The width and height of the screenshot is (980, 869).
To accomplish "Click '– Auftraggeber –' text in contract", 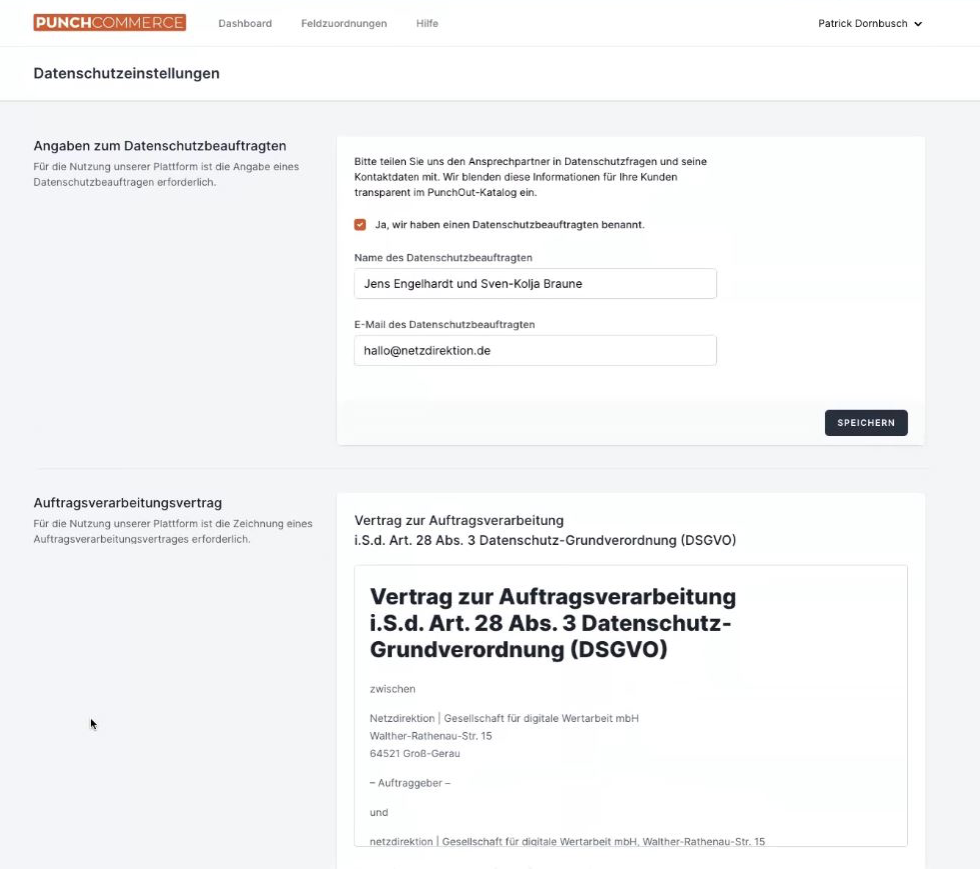I will point(410,783).
